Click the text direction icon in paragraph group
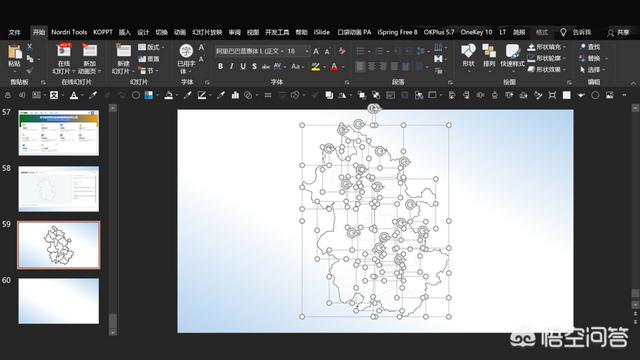This screenshot has width=640, height=360. (x=438, y=47)
